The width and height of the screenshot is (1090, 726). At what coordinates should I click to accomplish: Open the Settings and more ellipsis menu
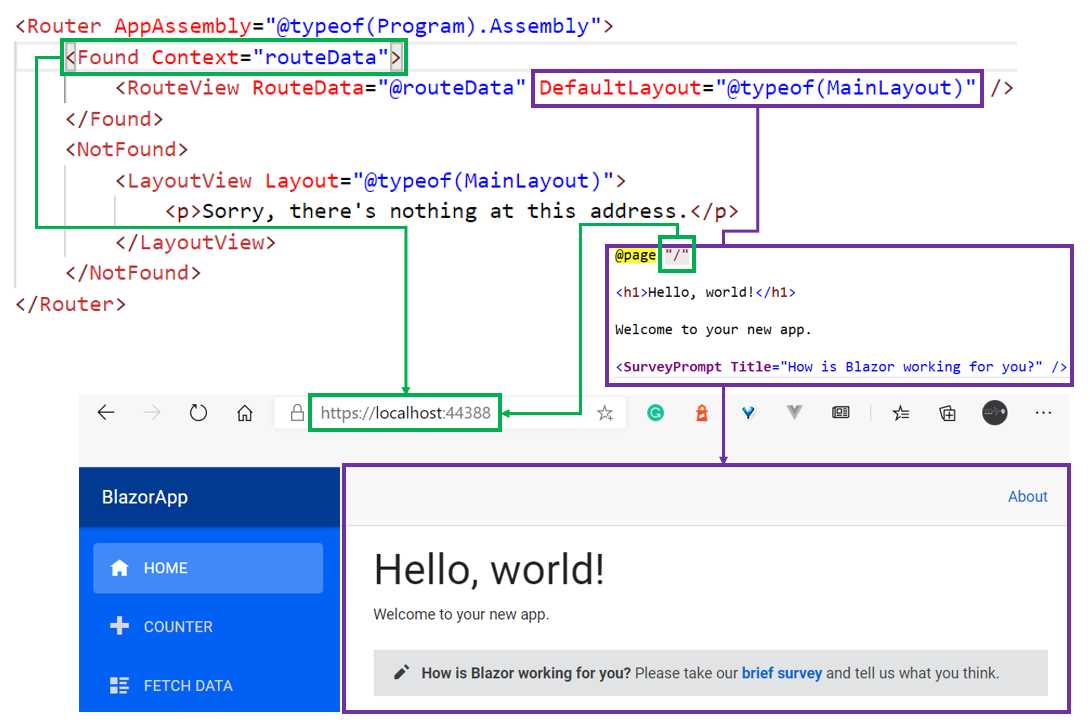click(x=1044, y=412)
